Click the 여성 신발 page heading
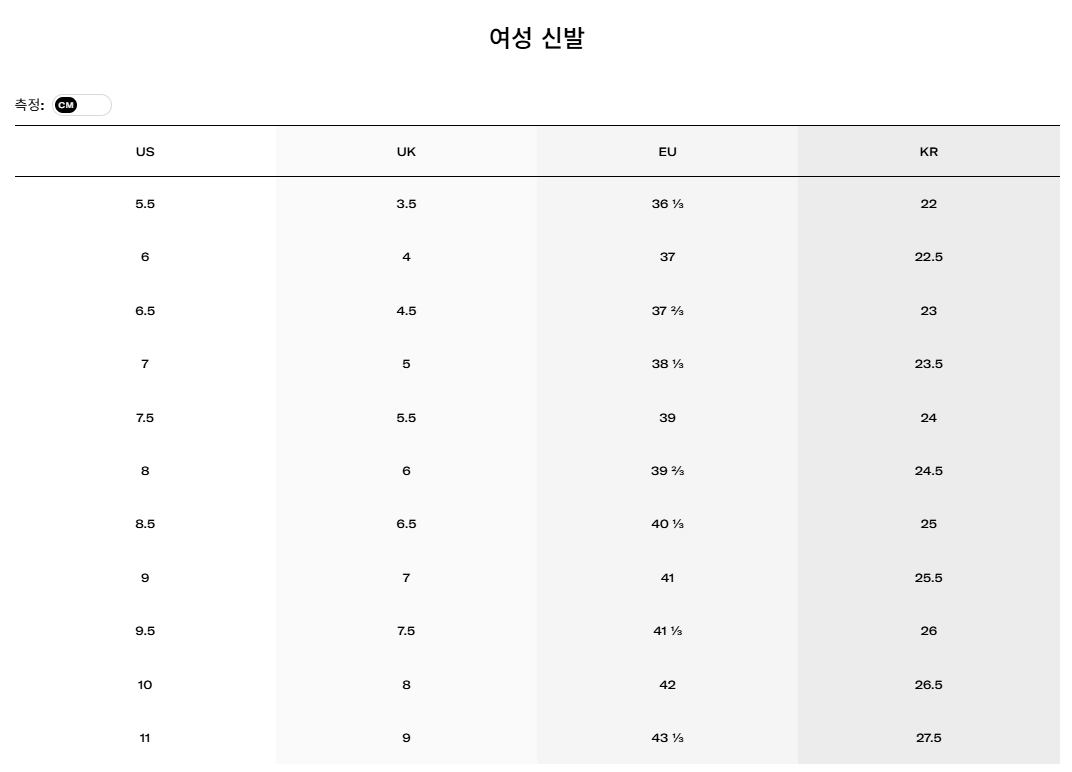 coord(537,37)
